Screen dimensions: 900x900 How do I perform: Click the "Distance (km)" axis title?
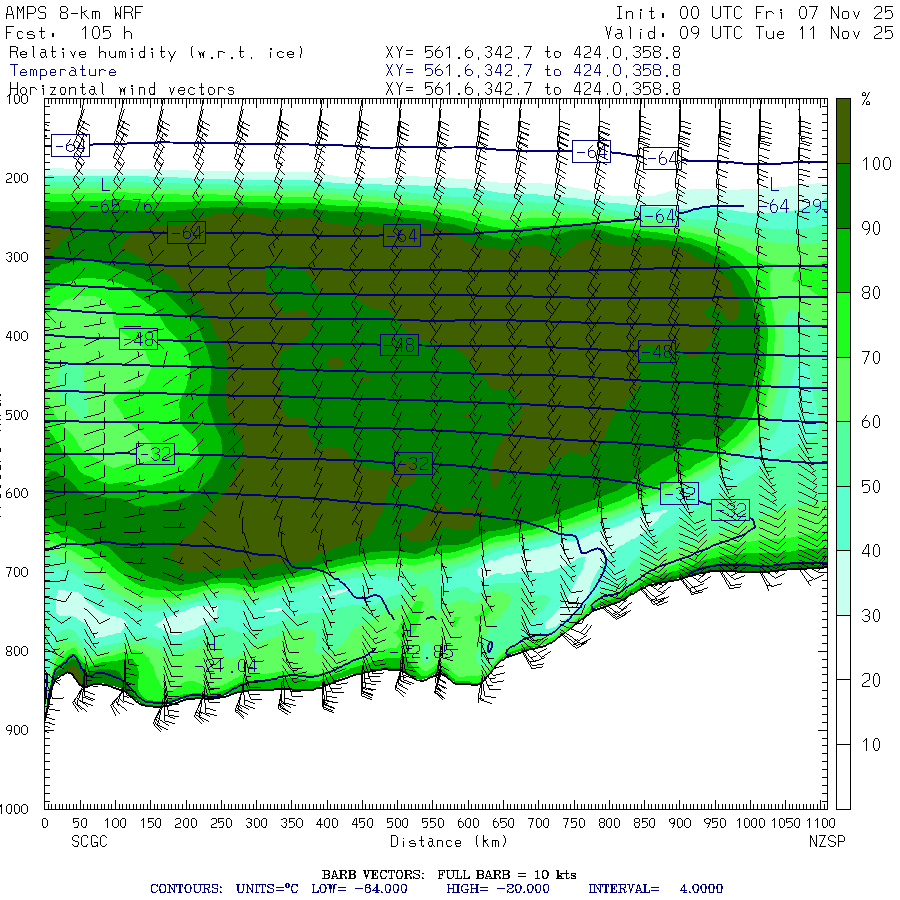coord(449,842)
